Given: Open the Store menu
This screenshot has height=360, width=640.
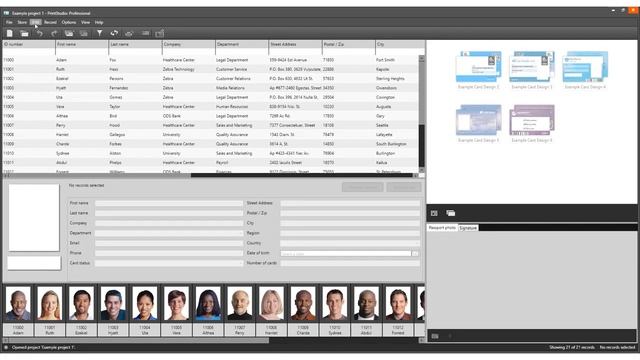Looking at the screenshot, I should [22, 22].
